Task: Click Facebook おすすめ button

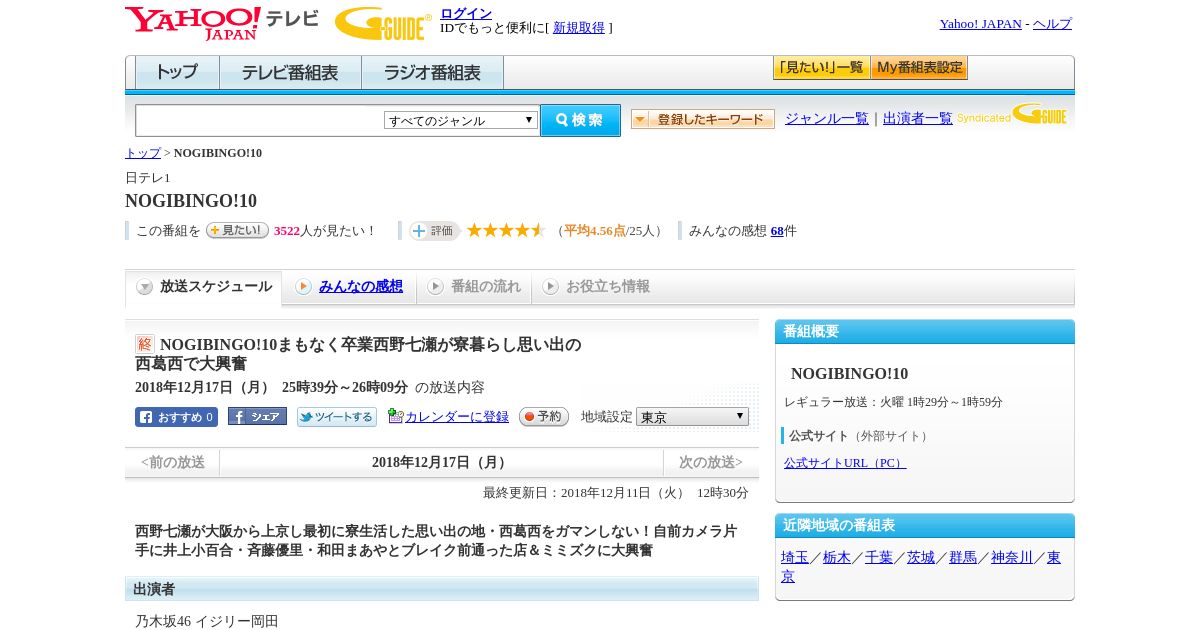Action: (176, 417)
